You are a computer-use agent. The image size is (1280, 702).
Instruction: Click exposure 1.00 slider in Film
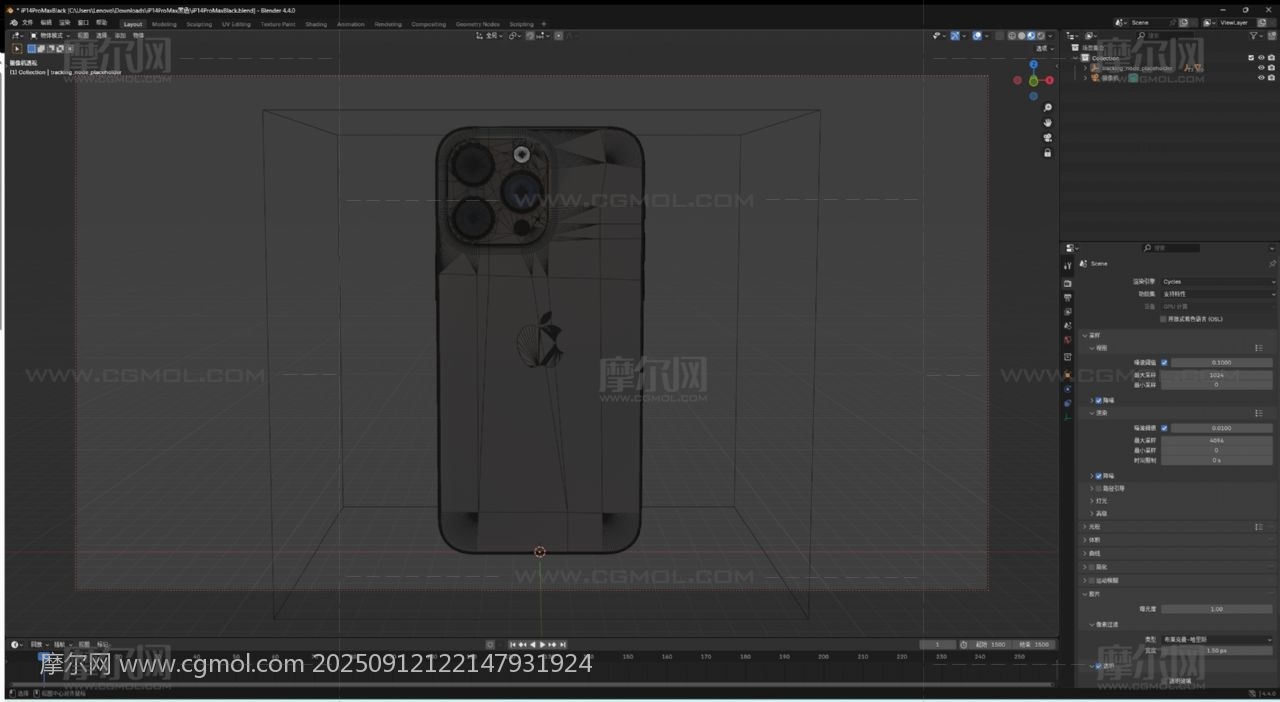[x=1216, y=608]
